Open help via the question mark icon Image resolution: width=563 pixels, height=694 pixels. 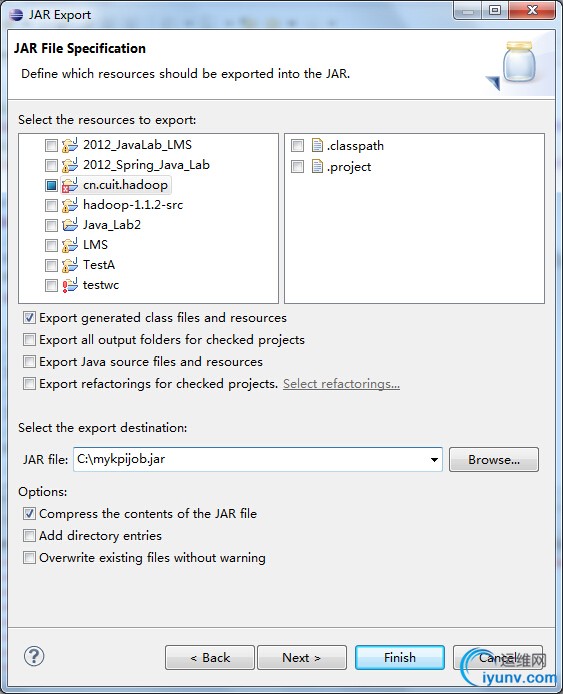[34, 656]
